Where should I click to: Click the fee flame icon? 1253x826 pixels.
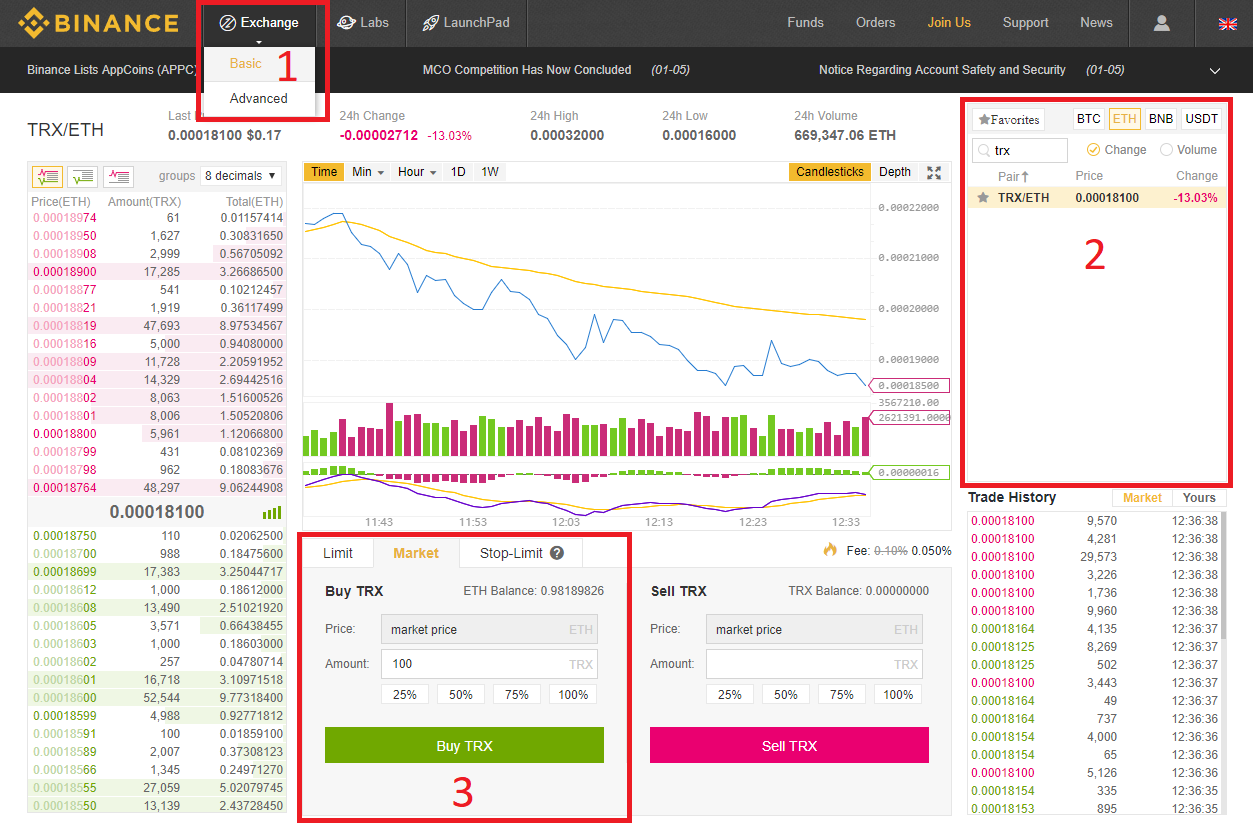point(830,549)
